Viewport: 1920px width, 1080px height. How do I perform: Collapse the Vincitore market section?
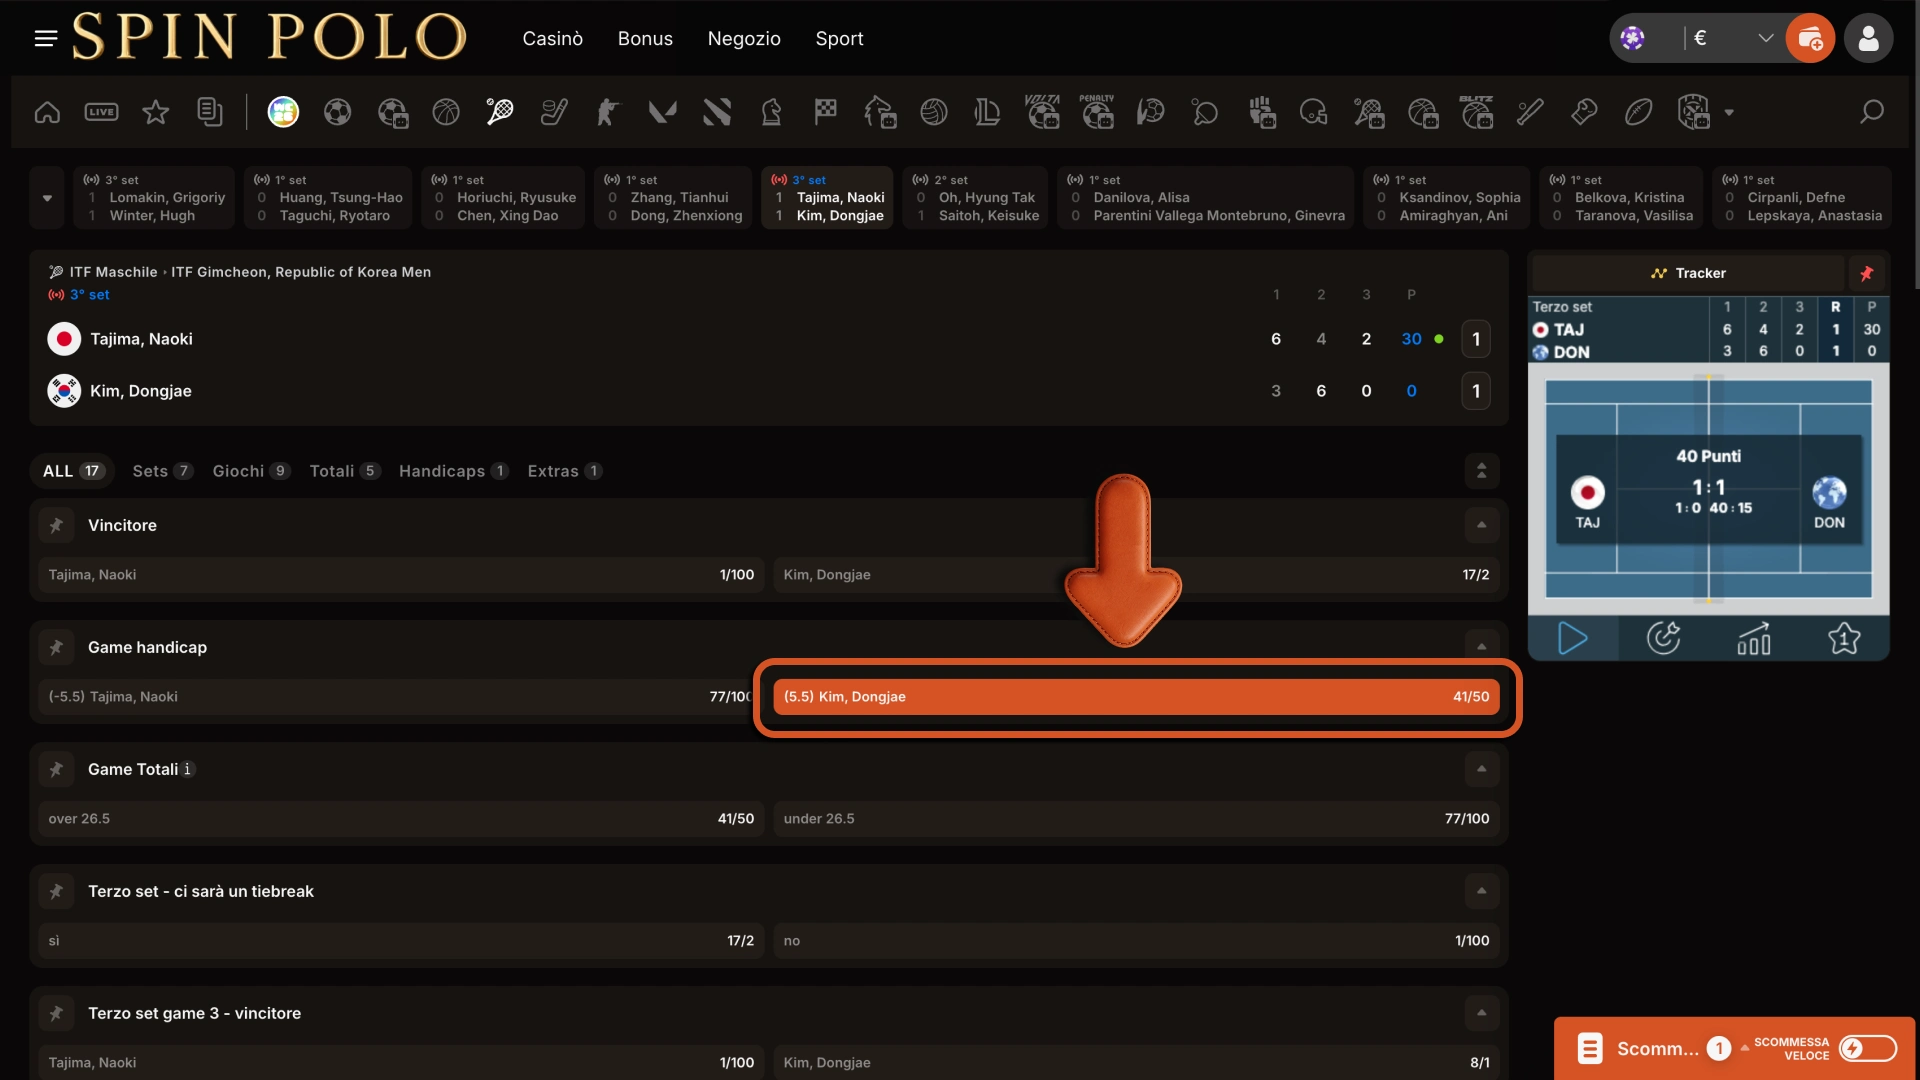coord(1481,525)
